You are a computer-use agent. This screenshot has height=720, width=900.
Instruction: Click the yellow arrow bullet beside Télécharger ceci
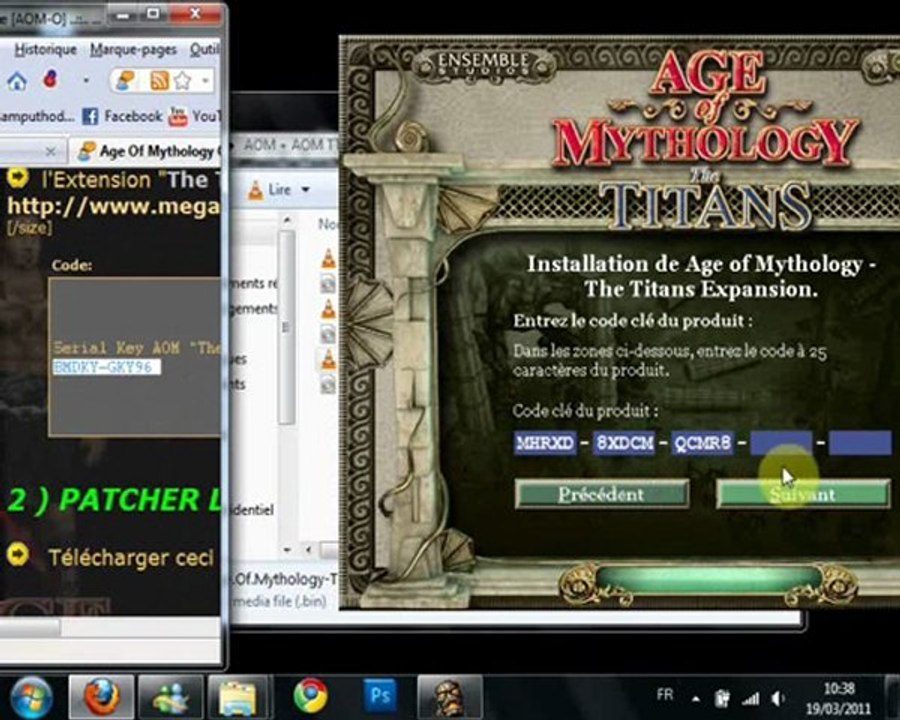[18, 555]
